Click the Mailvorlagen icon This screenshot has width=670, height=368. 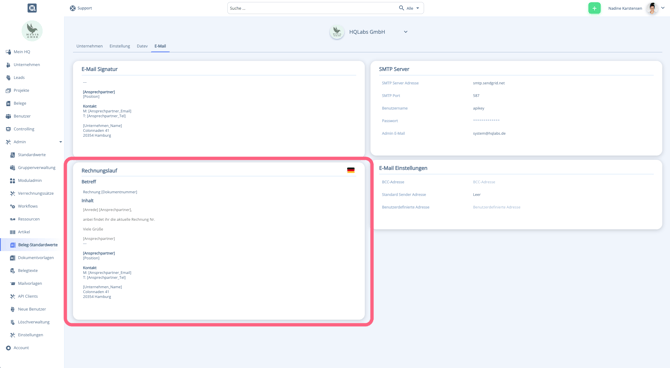point(12,283)
